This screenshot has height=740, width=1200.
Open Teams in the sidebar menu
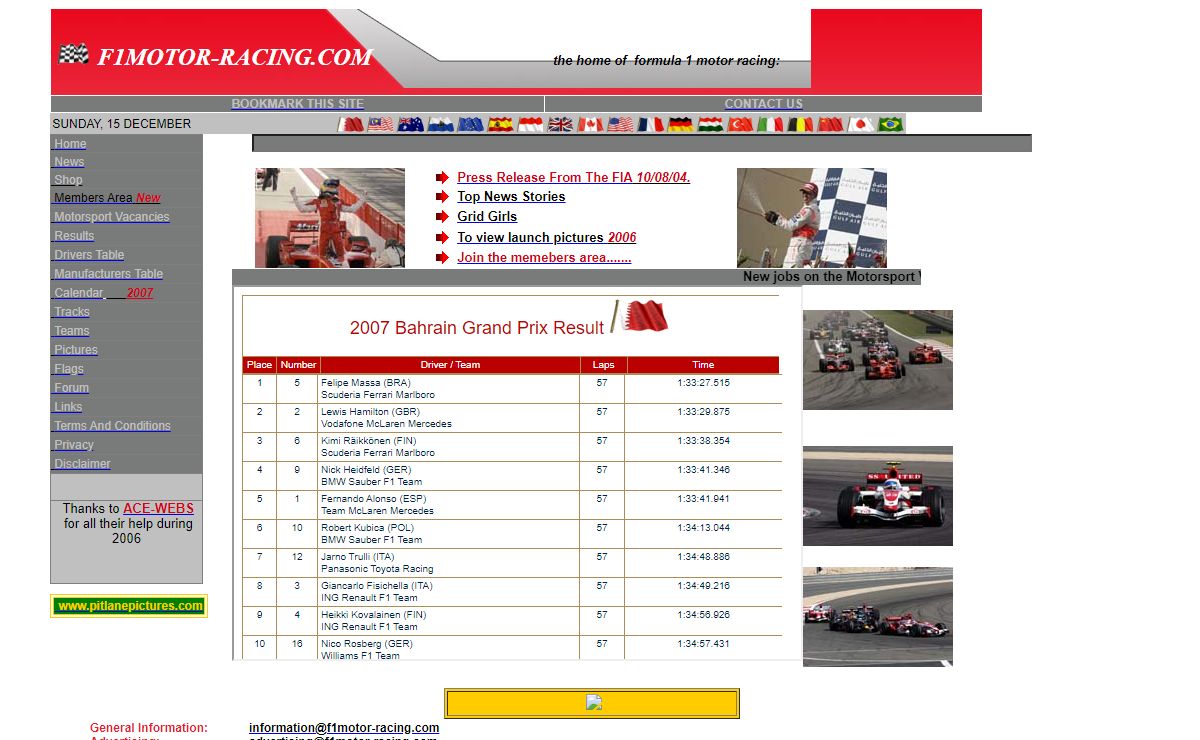click(72, 331)
